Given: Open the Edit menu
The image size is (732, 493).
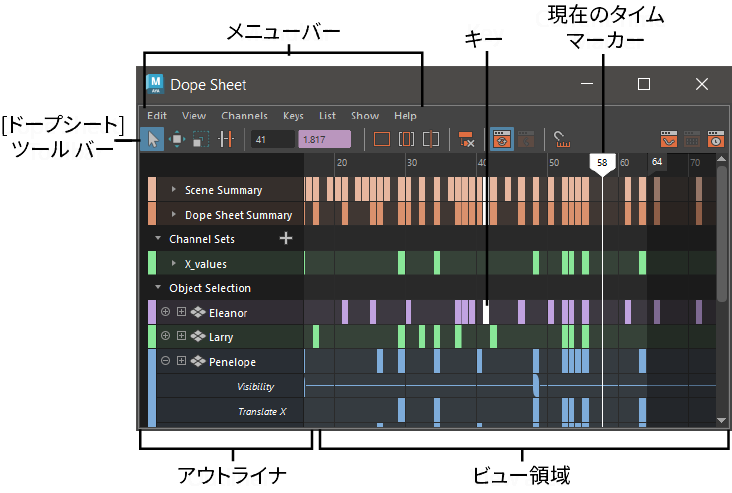Looking at the screenshot, I should coord(157,116).
